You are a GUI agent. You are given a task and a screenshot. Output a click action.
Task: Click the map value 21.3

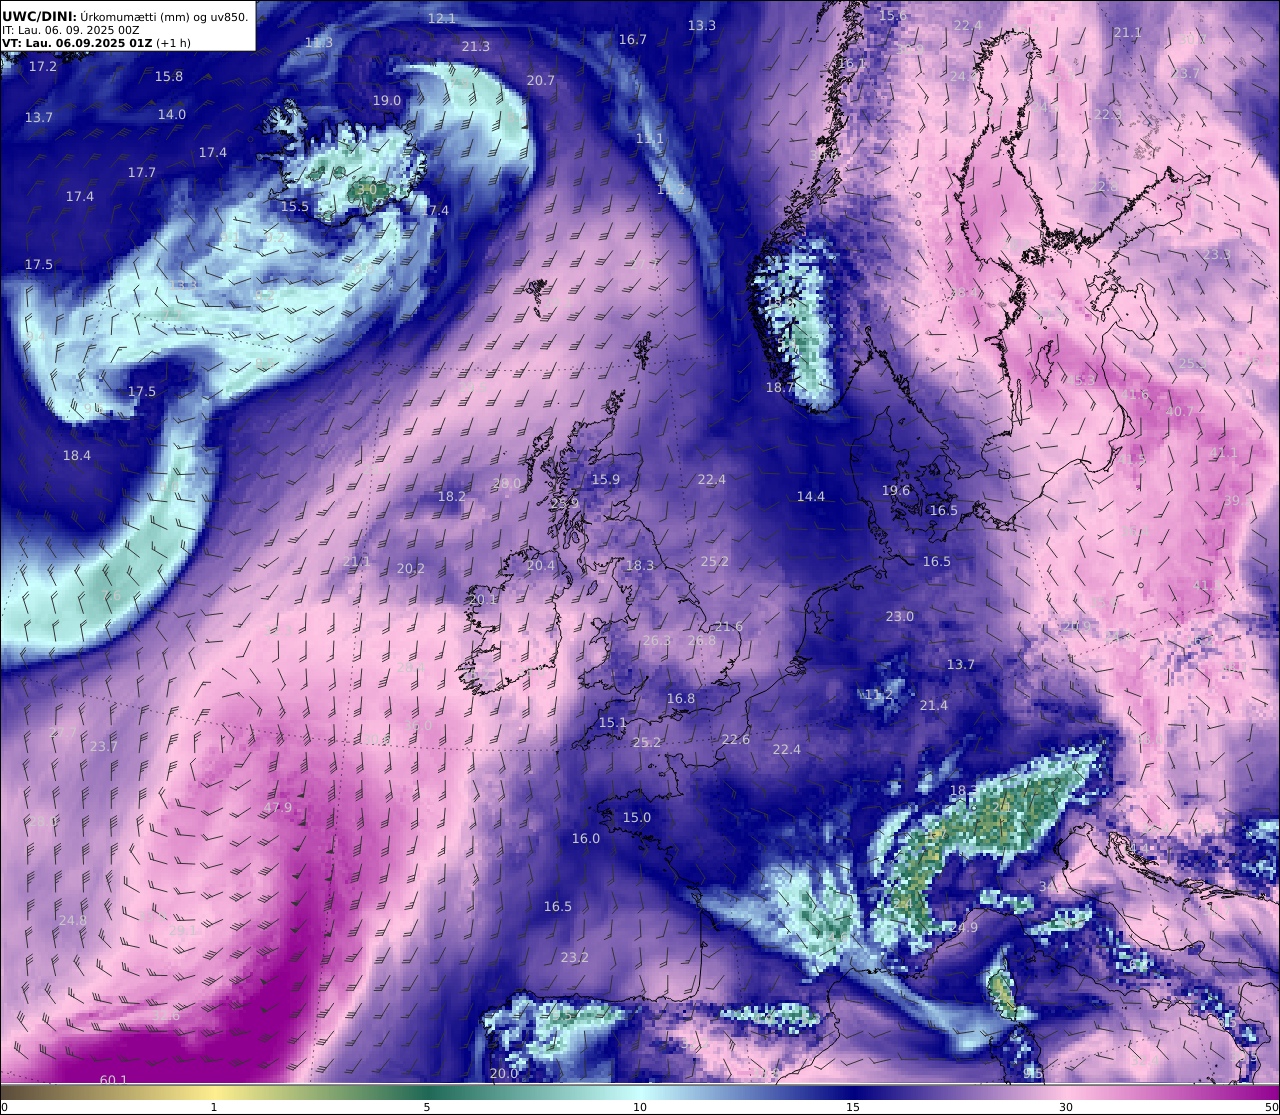(476, 46)
